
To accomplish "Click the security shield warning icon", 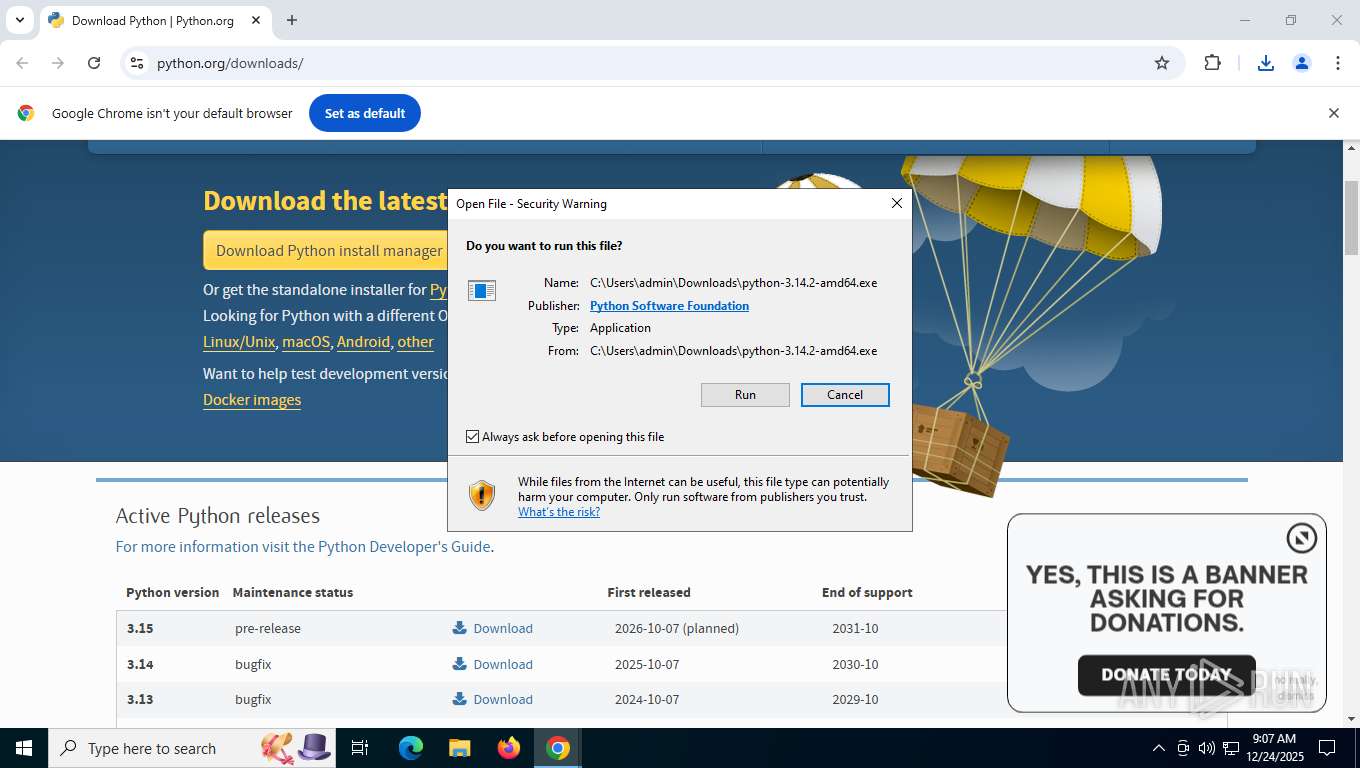I will tap(482, 495).
